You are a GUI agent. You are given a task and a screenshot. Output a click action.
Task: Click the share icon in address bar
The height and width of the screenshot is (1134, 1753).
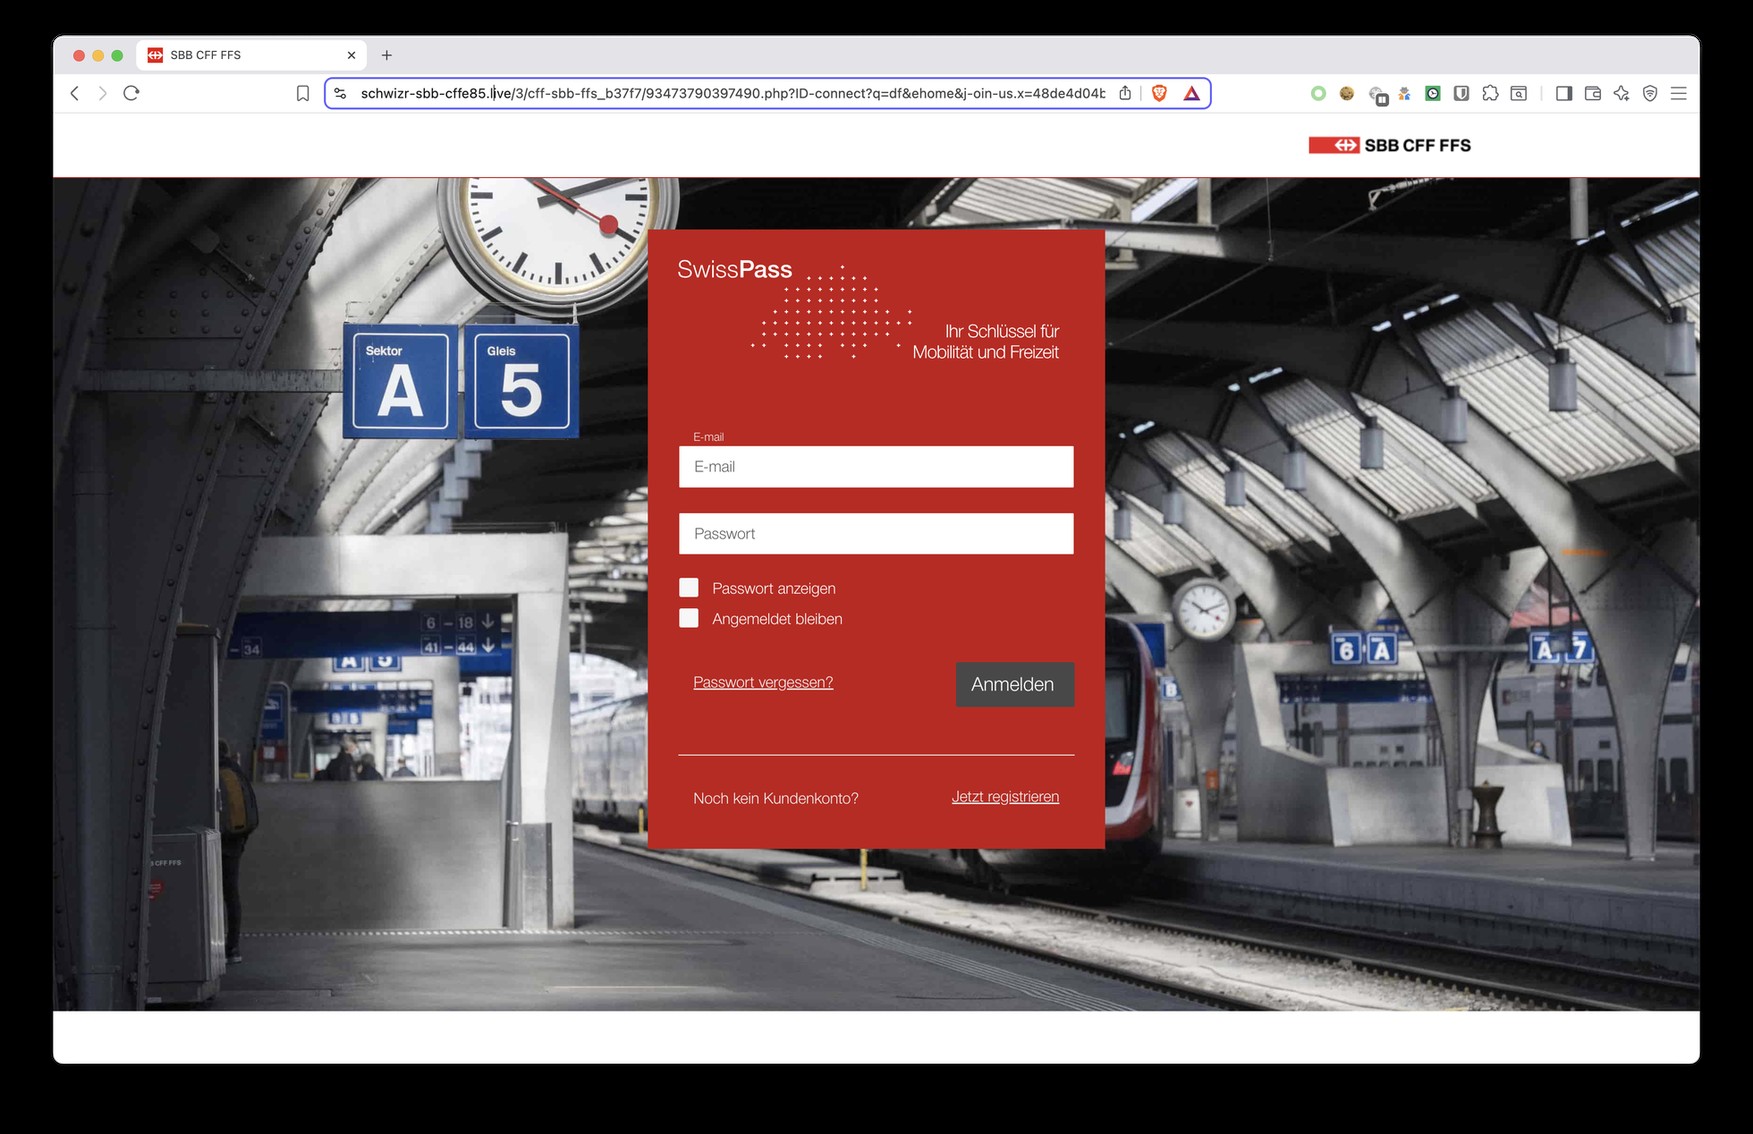[x=1125, y=93]
